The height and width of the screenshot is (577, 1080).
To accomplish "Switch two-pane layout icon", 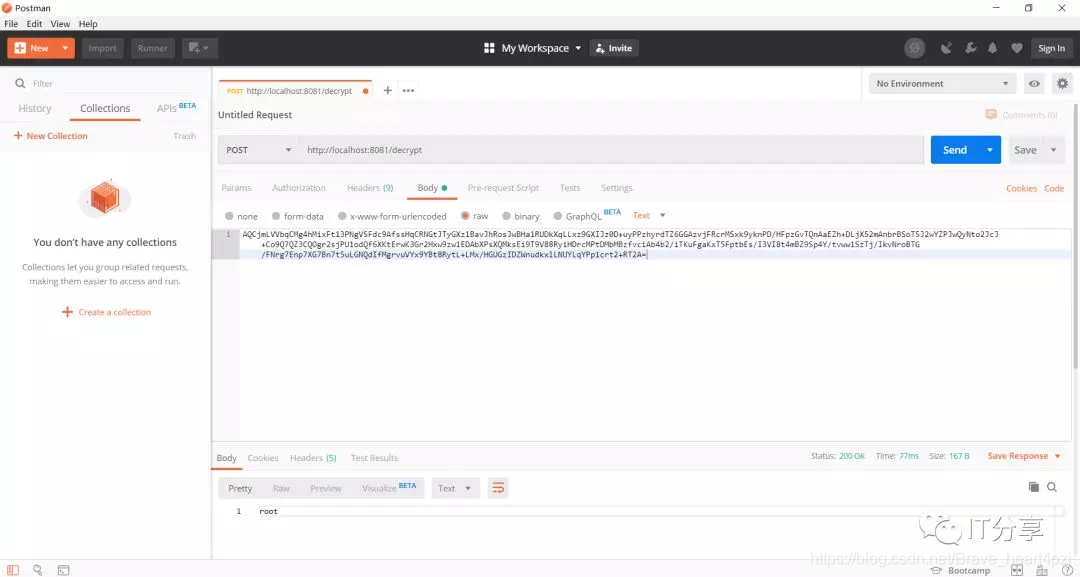I will [1017, 570].
